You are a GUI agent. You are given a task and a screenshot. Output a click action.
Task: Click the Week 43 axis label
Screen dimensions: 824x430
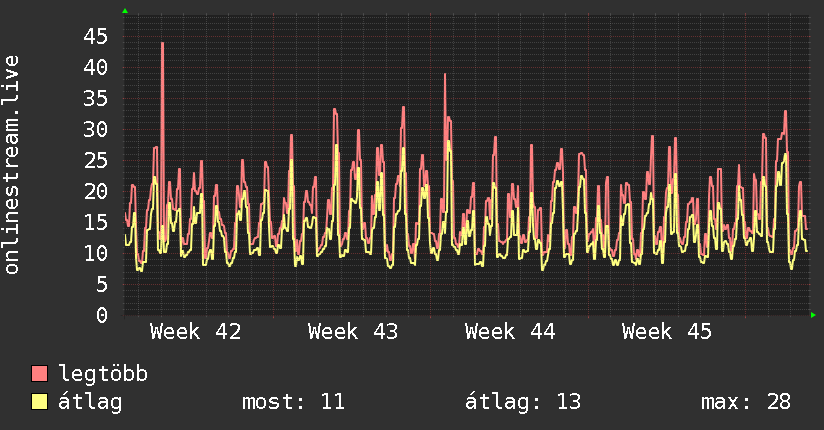(x=353, y=332)
